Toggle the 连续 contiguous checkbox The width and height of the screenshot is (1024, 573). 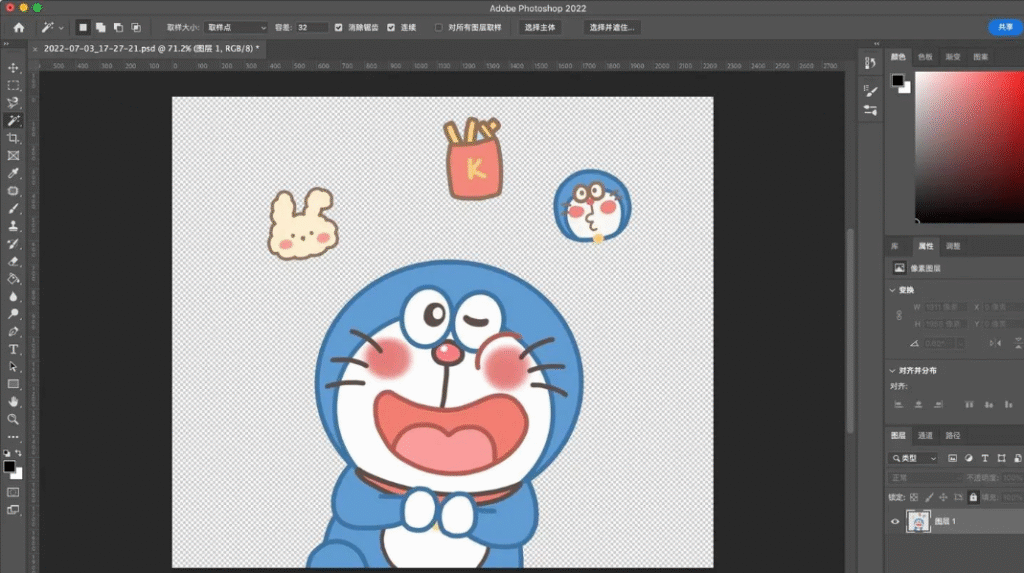pyautogui.click(x=391, y=27)
